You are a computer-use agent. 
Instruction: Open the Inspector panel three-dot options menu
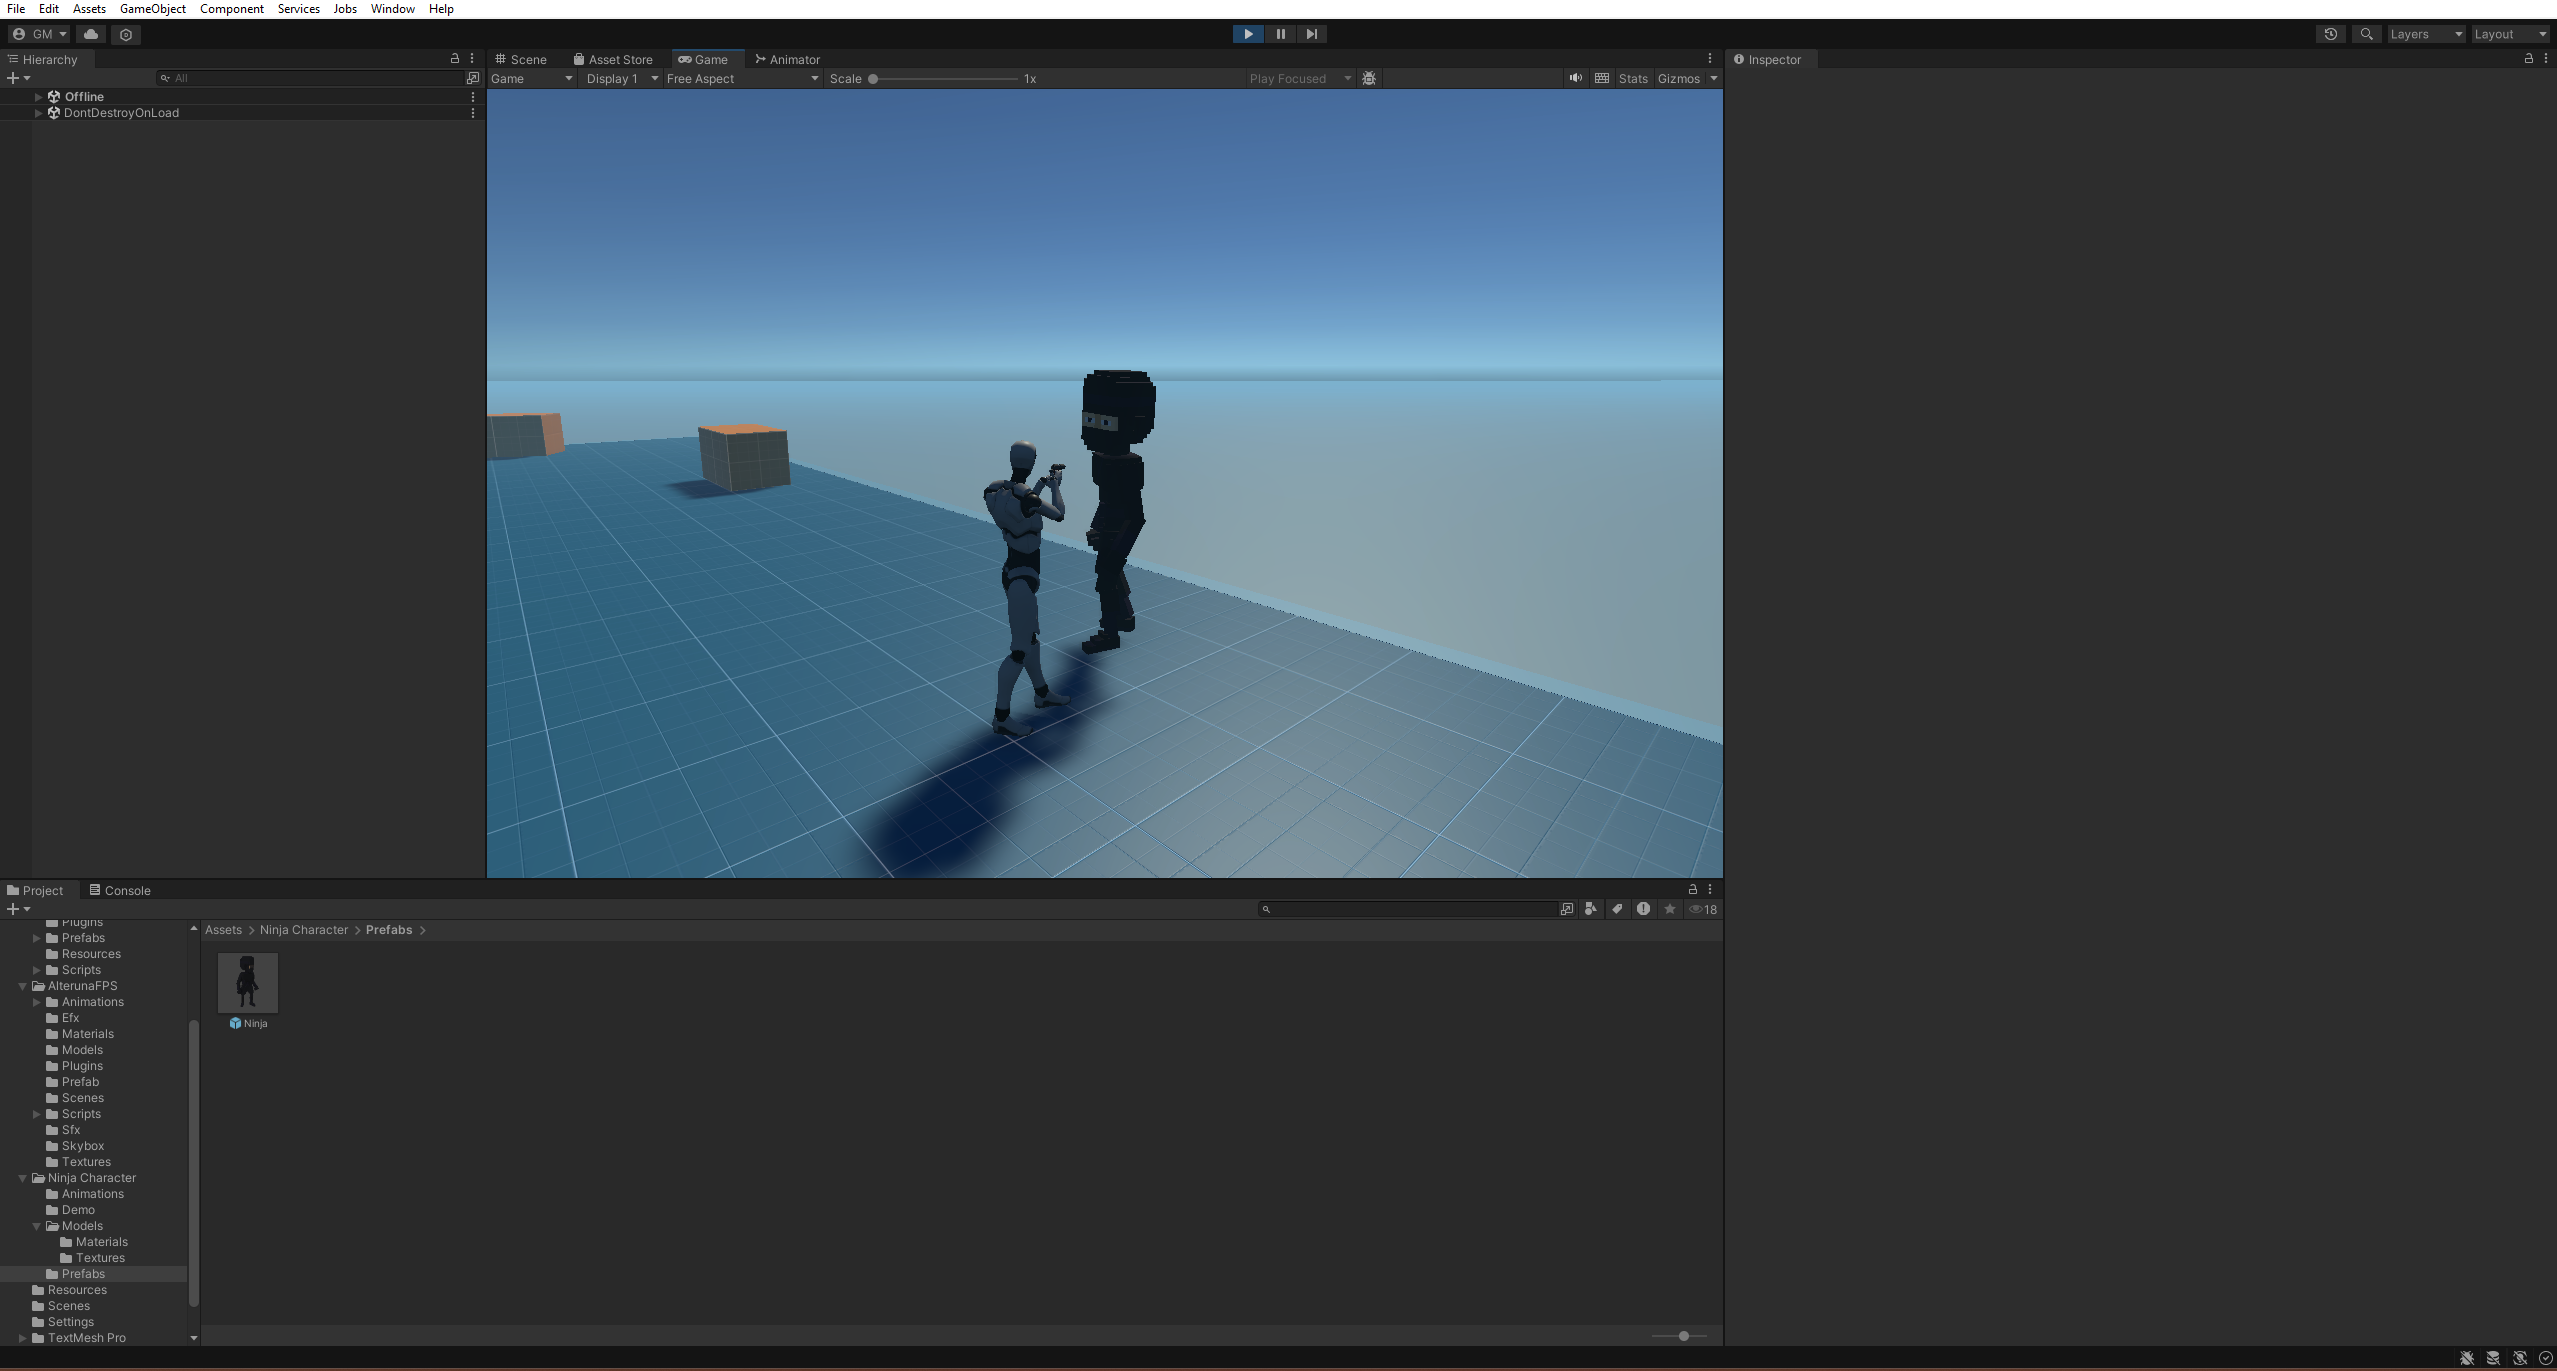point(2546,59)
